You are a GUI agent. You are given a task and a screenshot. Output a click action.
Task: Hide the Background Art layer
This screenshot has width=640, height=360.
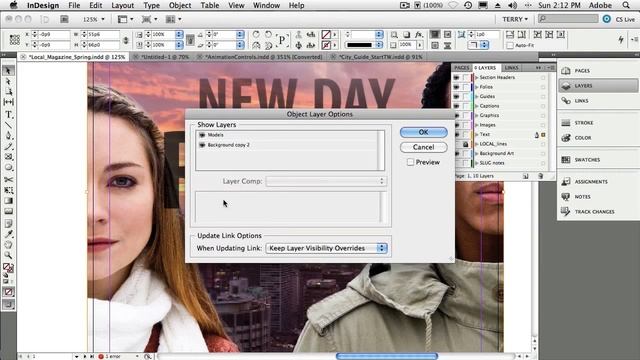tap(456, 153)
